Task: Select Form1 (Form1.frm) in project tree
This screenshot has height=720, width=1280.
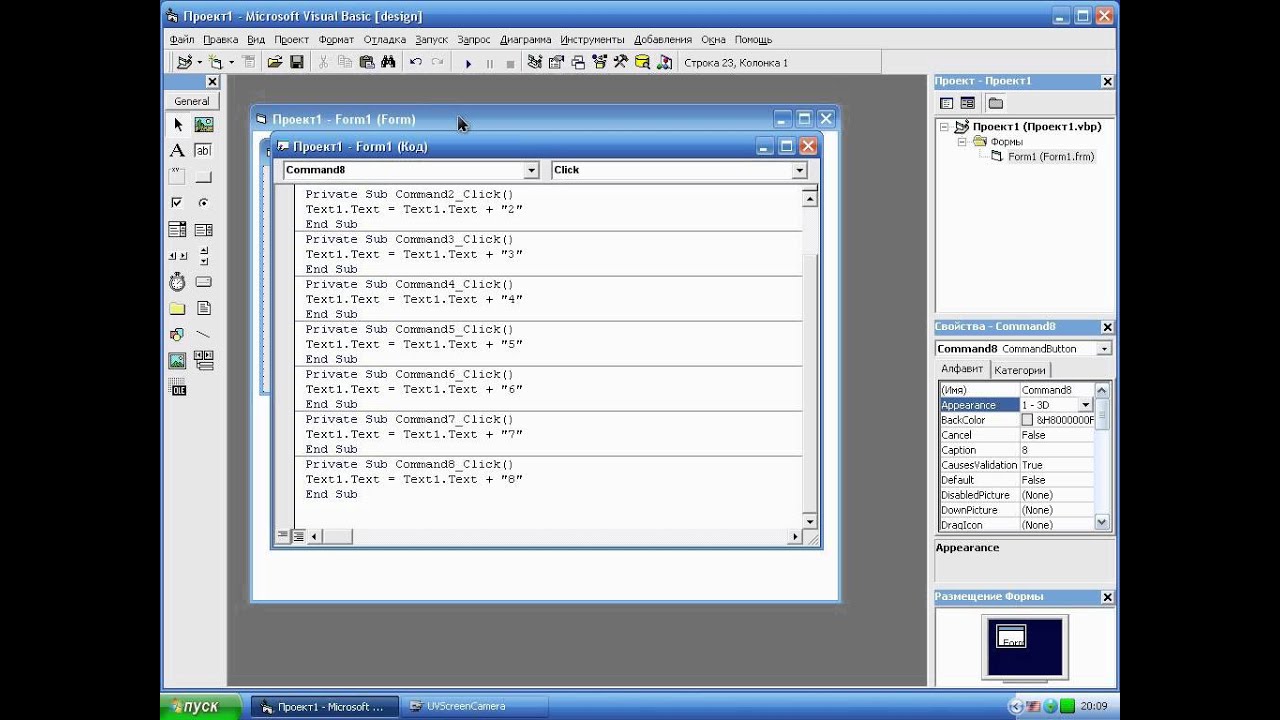Action: point(1050,157)
